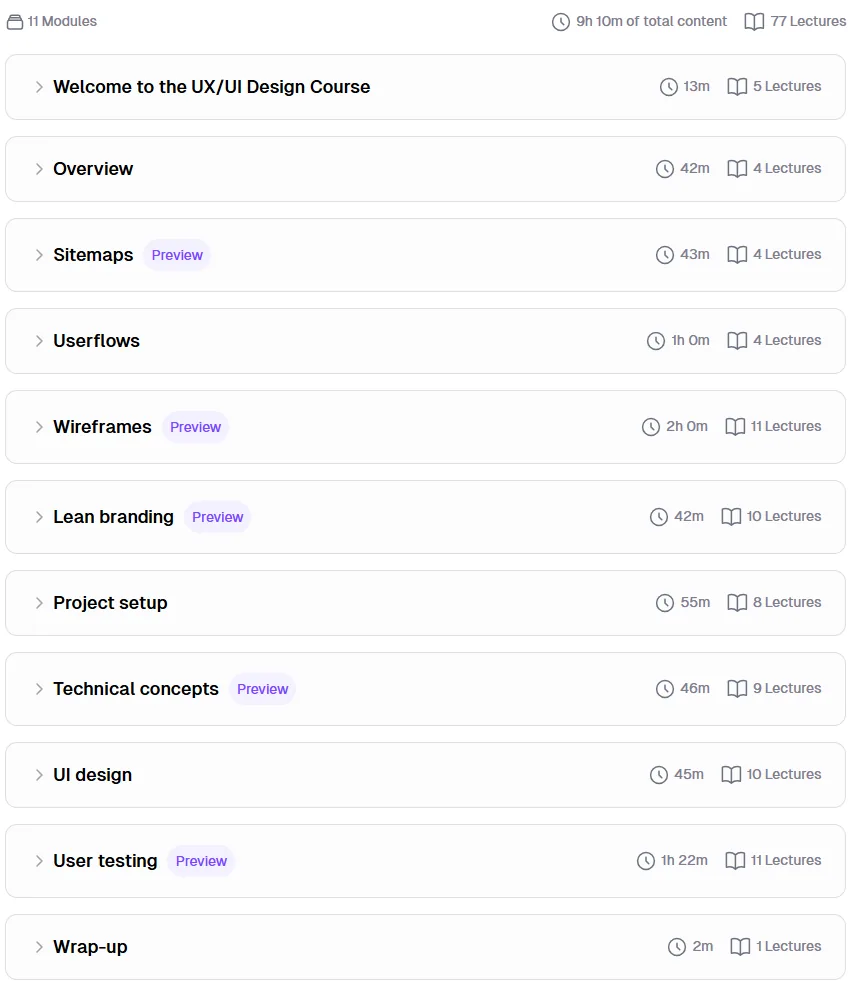Click the book icon beside 77 Lectures
This screenshot has height=986, width=852.
point(754,22)
